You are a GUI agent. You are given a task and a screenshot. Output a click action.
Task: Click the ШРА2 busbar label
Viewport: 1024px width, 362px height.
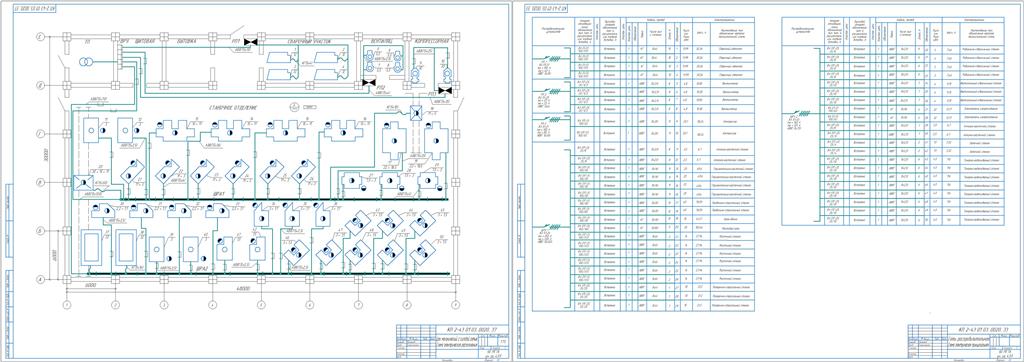(201, 268)
